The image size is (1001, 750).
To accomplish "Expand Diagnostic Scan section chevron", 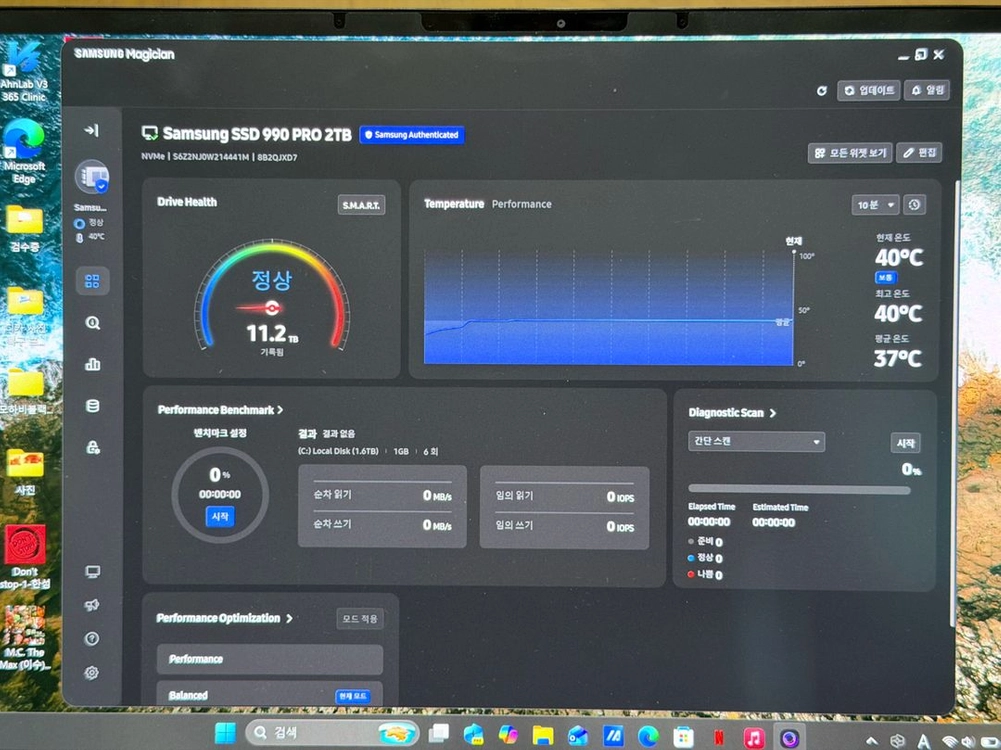I will (x=773, y=413).
